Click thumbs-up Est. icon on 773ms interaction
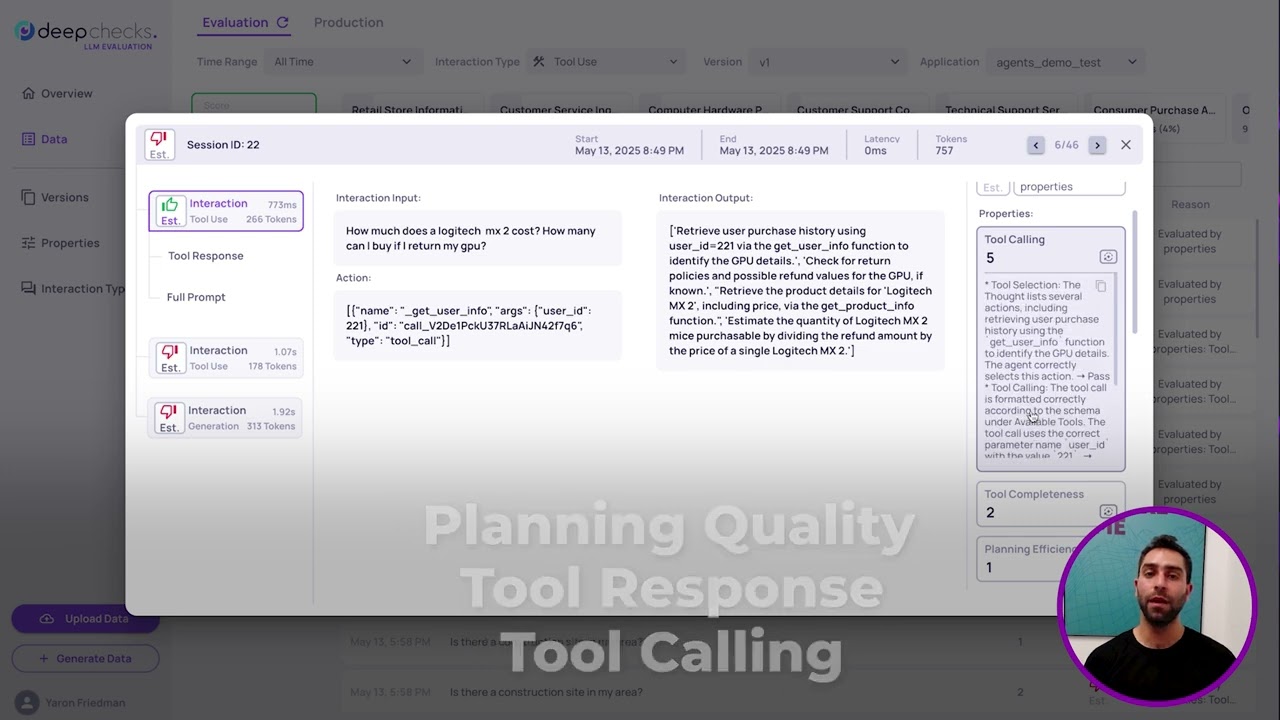Screen dimensions: 1280x720 (170, 211)
